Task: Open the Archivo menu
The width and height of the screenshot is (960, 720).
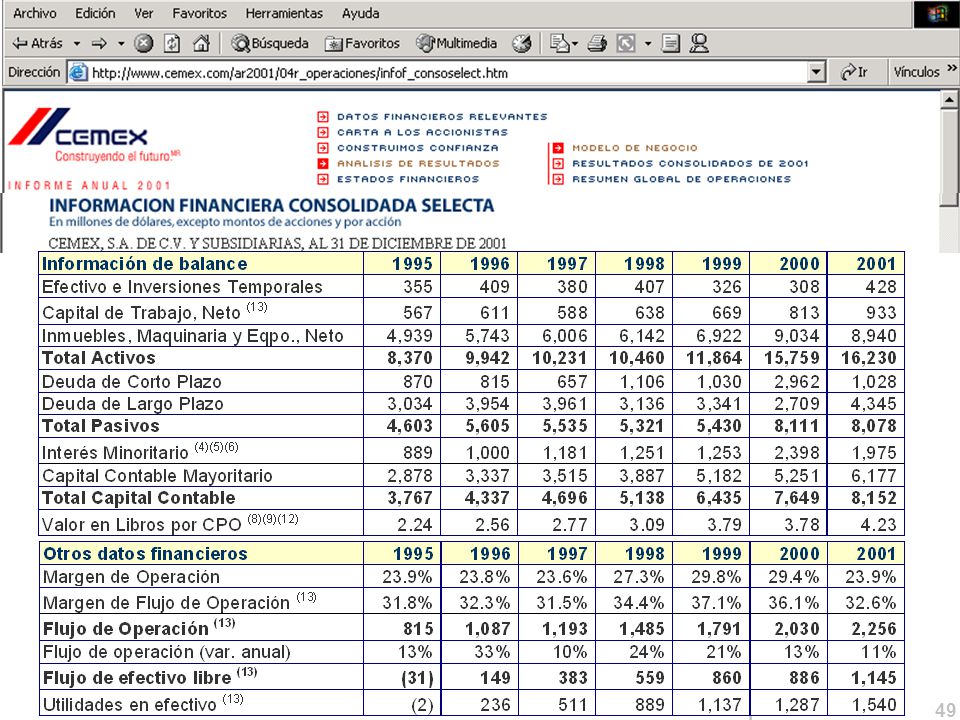Action: tap(34, 13)
